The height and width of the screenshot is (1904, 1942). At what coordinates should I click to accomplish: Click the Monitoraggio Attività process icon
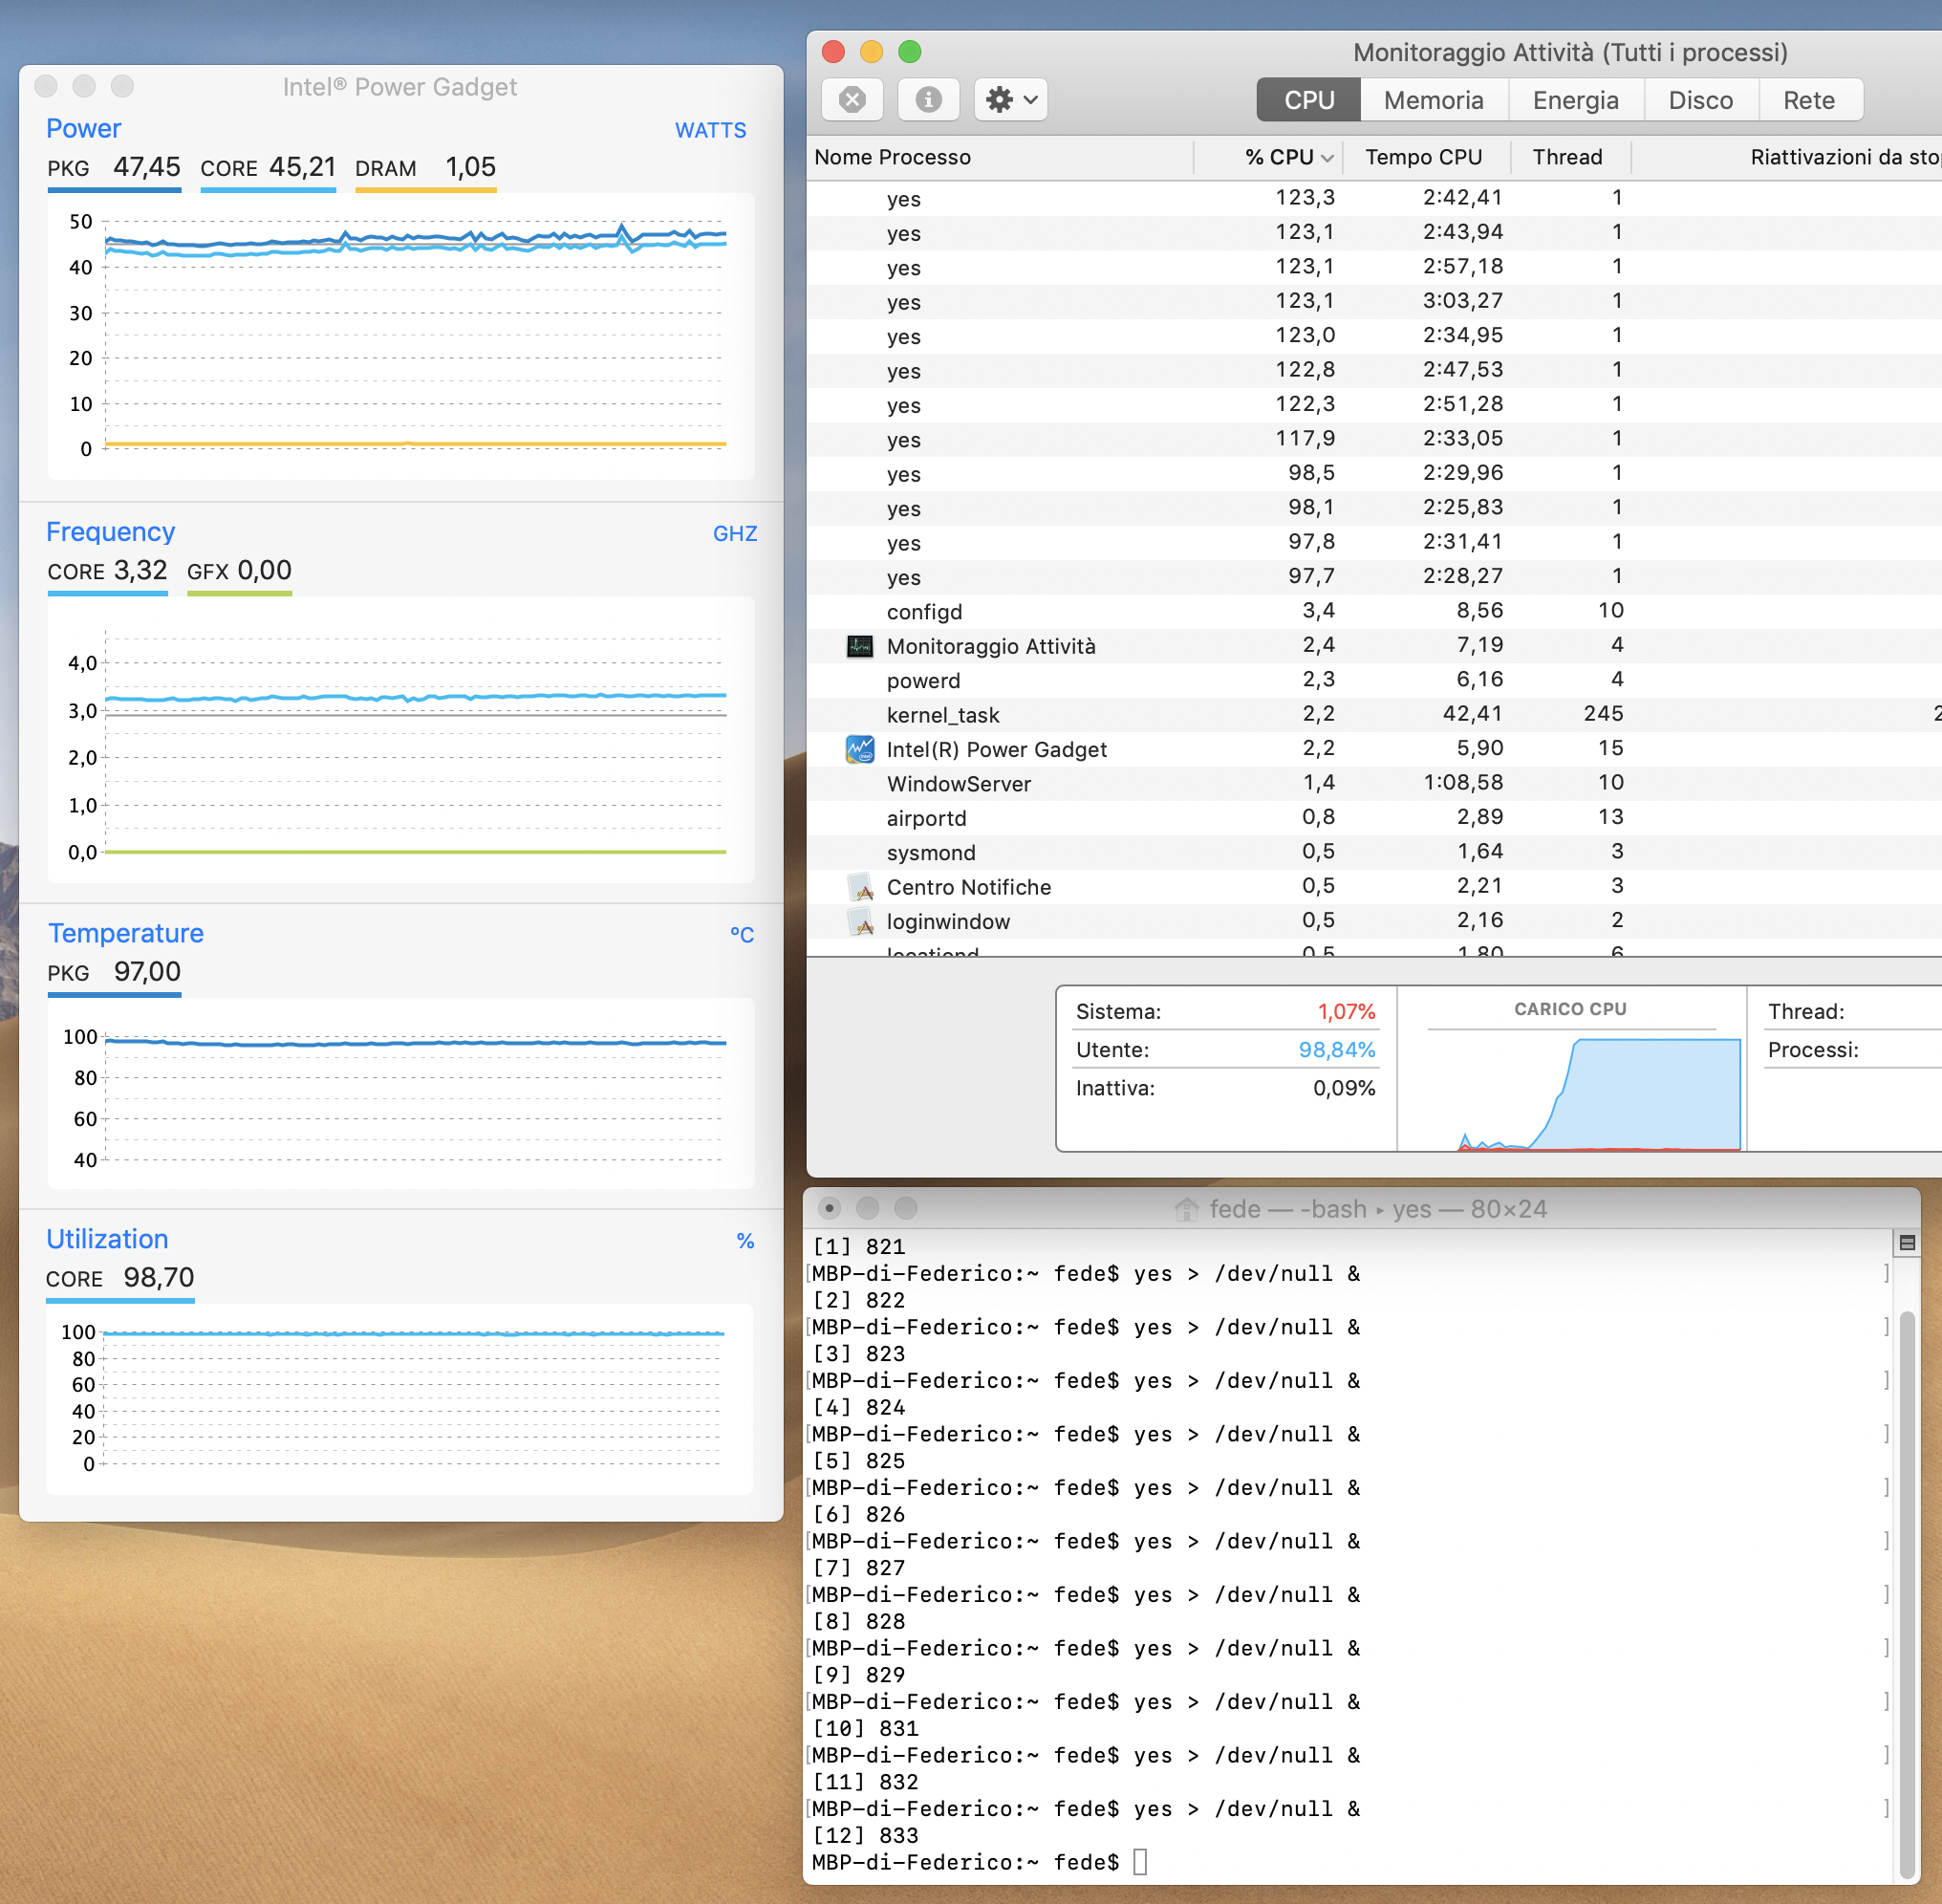(x=859, y=646)
